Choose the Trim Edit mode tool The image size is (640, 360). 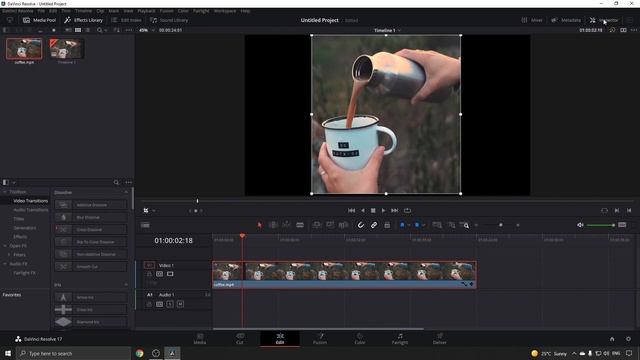pyautogui.click(x=273, y=225)
